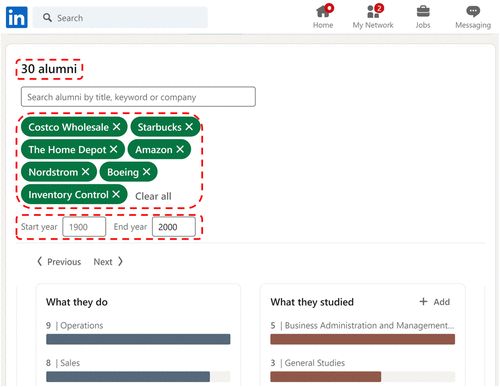Click the '8 | Sales' label
This screenshot has height=387, width=500.
(x=63, y=363)
